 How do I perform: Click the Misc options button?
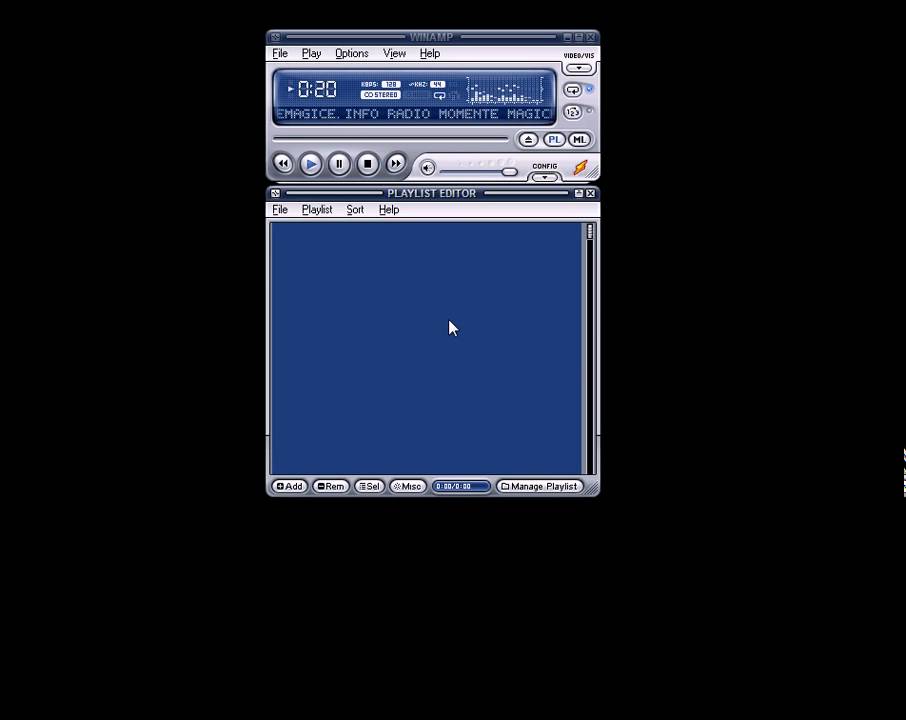pyautogui.click(x=408, y=487)
